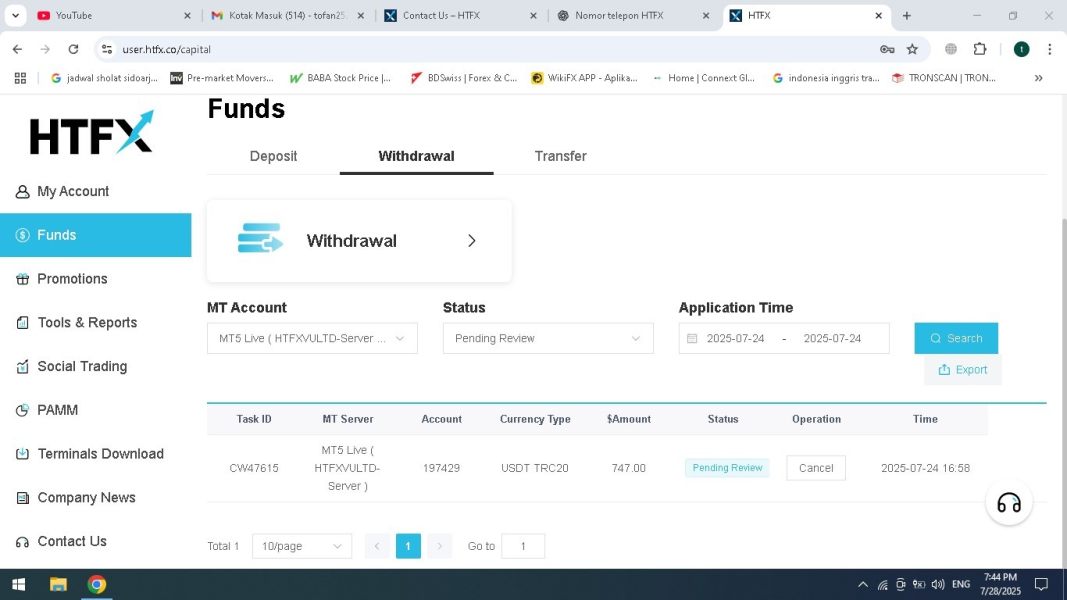
Task: Open File Explorer from the taskbar
Action: coord(58,584)
